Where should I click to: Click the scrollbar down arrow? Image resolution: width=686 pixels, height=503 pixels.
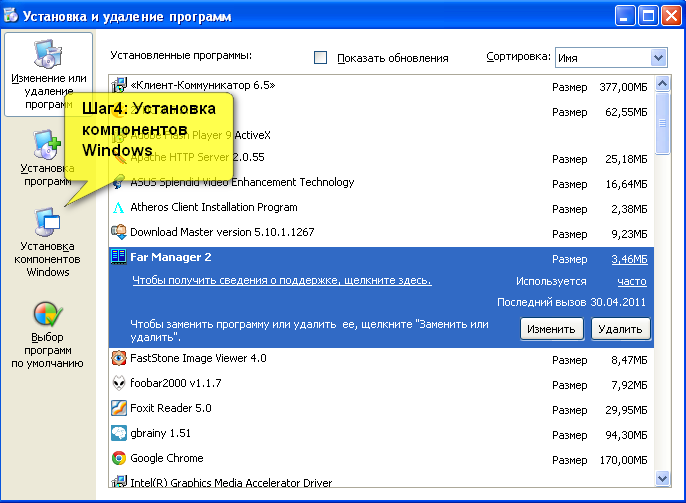663,479
